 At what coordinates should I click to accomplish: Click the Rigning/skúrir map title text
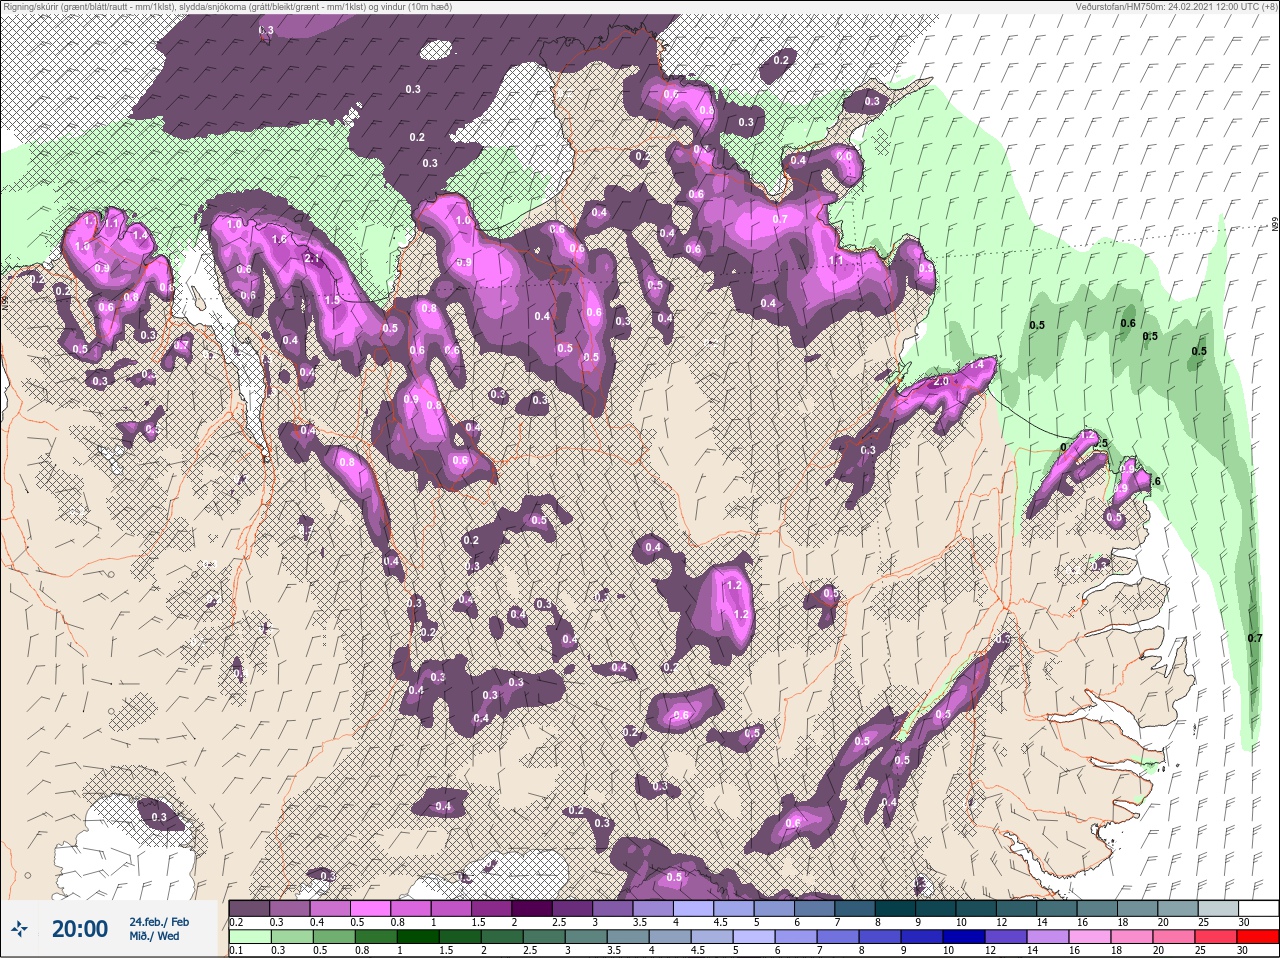tap(228, 7)
